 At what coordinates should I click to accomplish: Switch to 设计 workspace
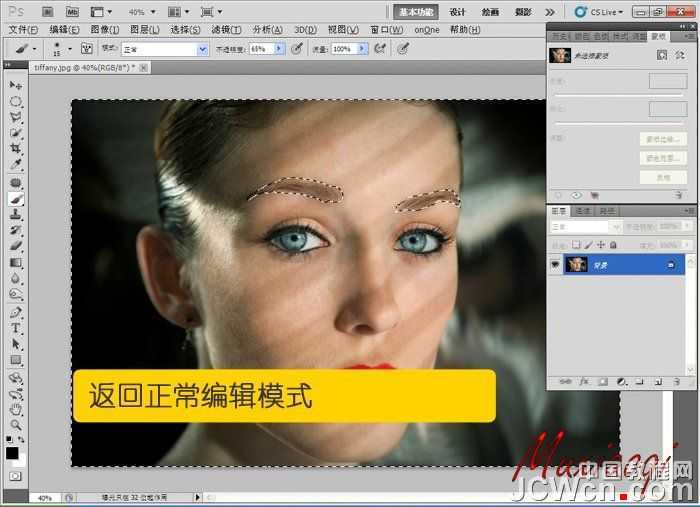tap(457, 12)
